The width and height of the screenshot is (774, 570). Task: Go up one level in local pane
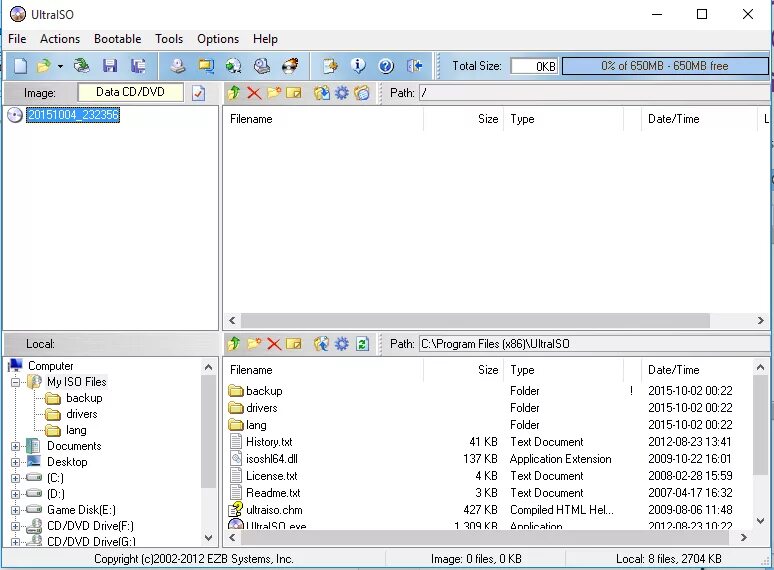[234, 343]
